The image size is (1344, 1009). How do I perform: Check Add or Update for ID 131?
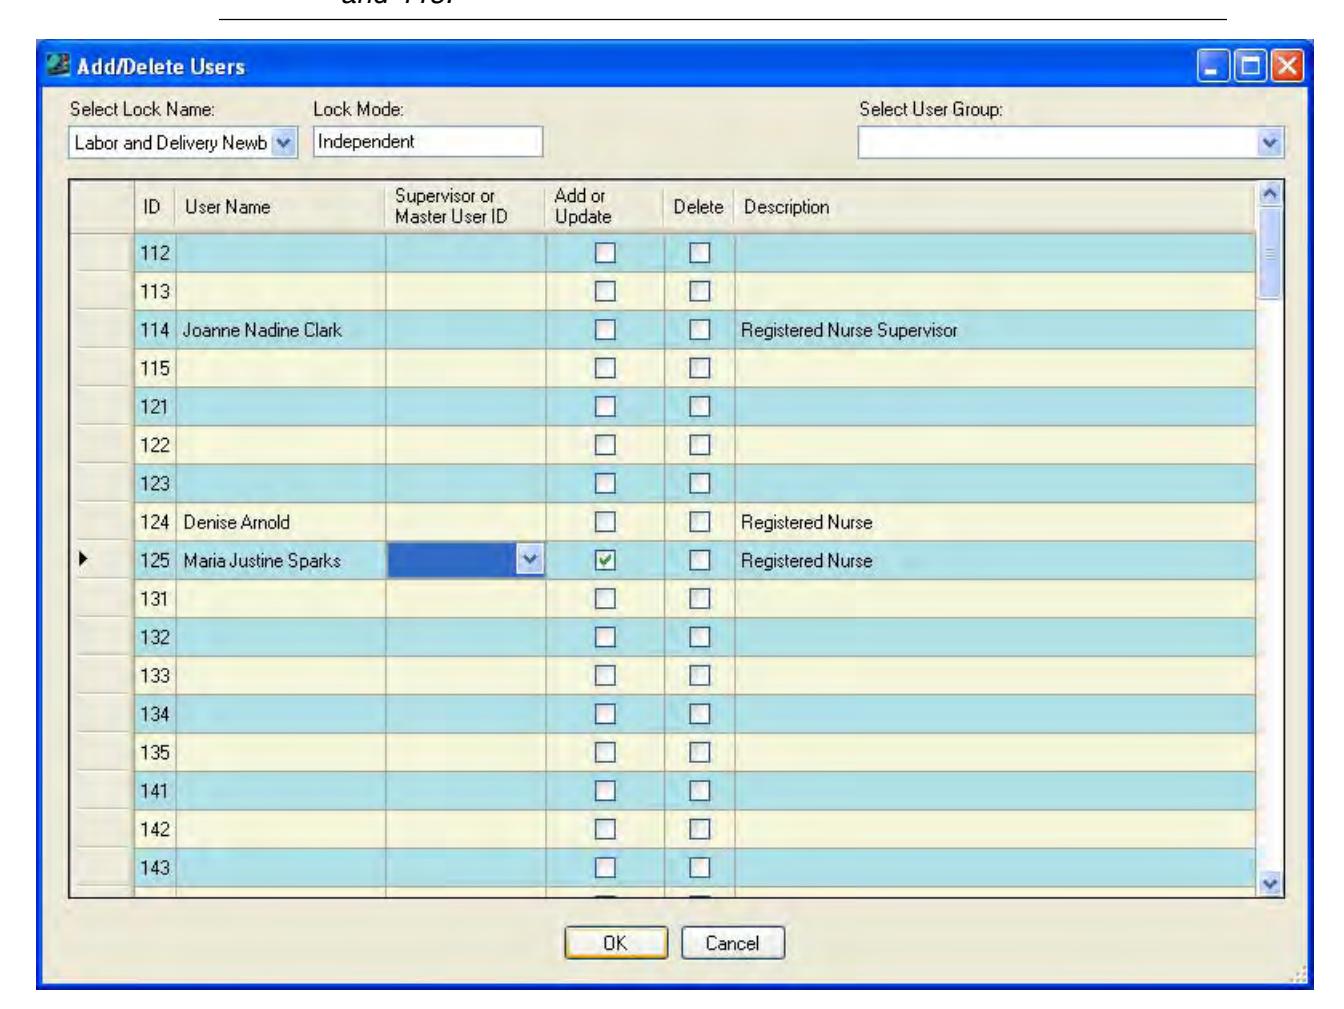[605, 599]
